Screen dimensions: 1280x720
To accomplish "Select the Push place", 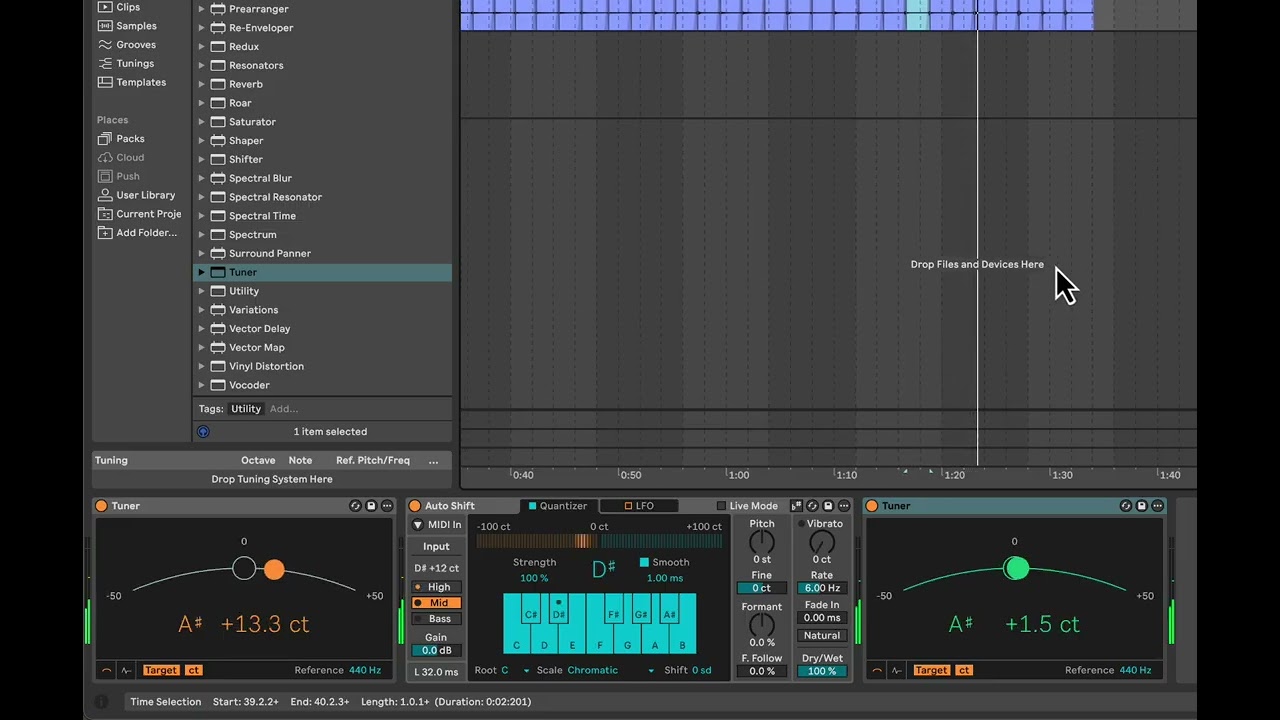I will click(x=119, y=176).
